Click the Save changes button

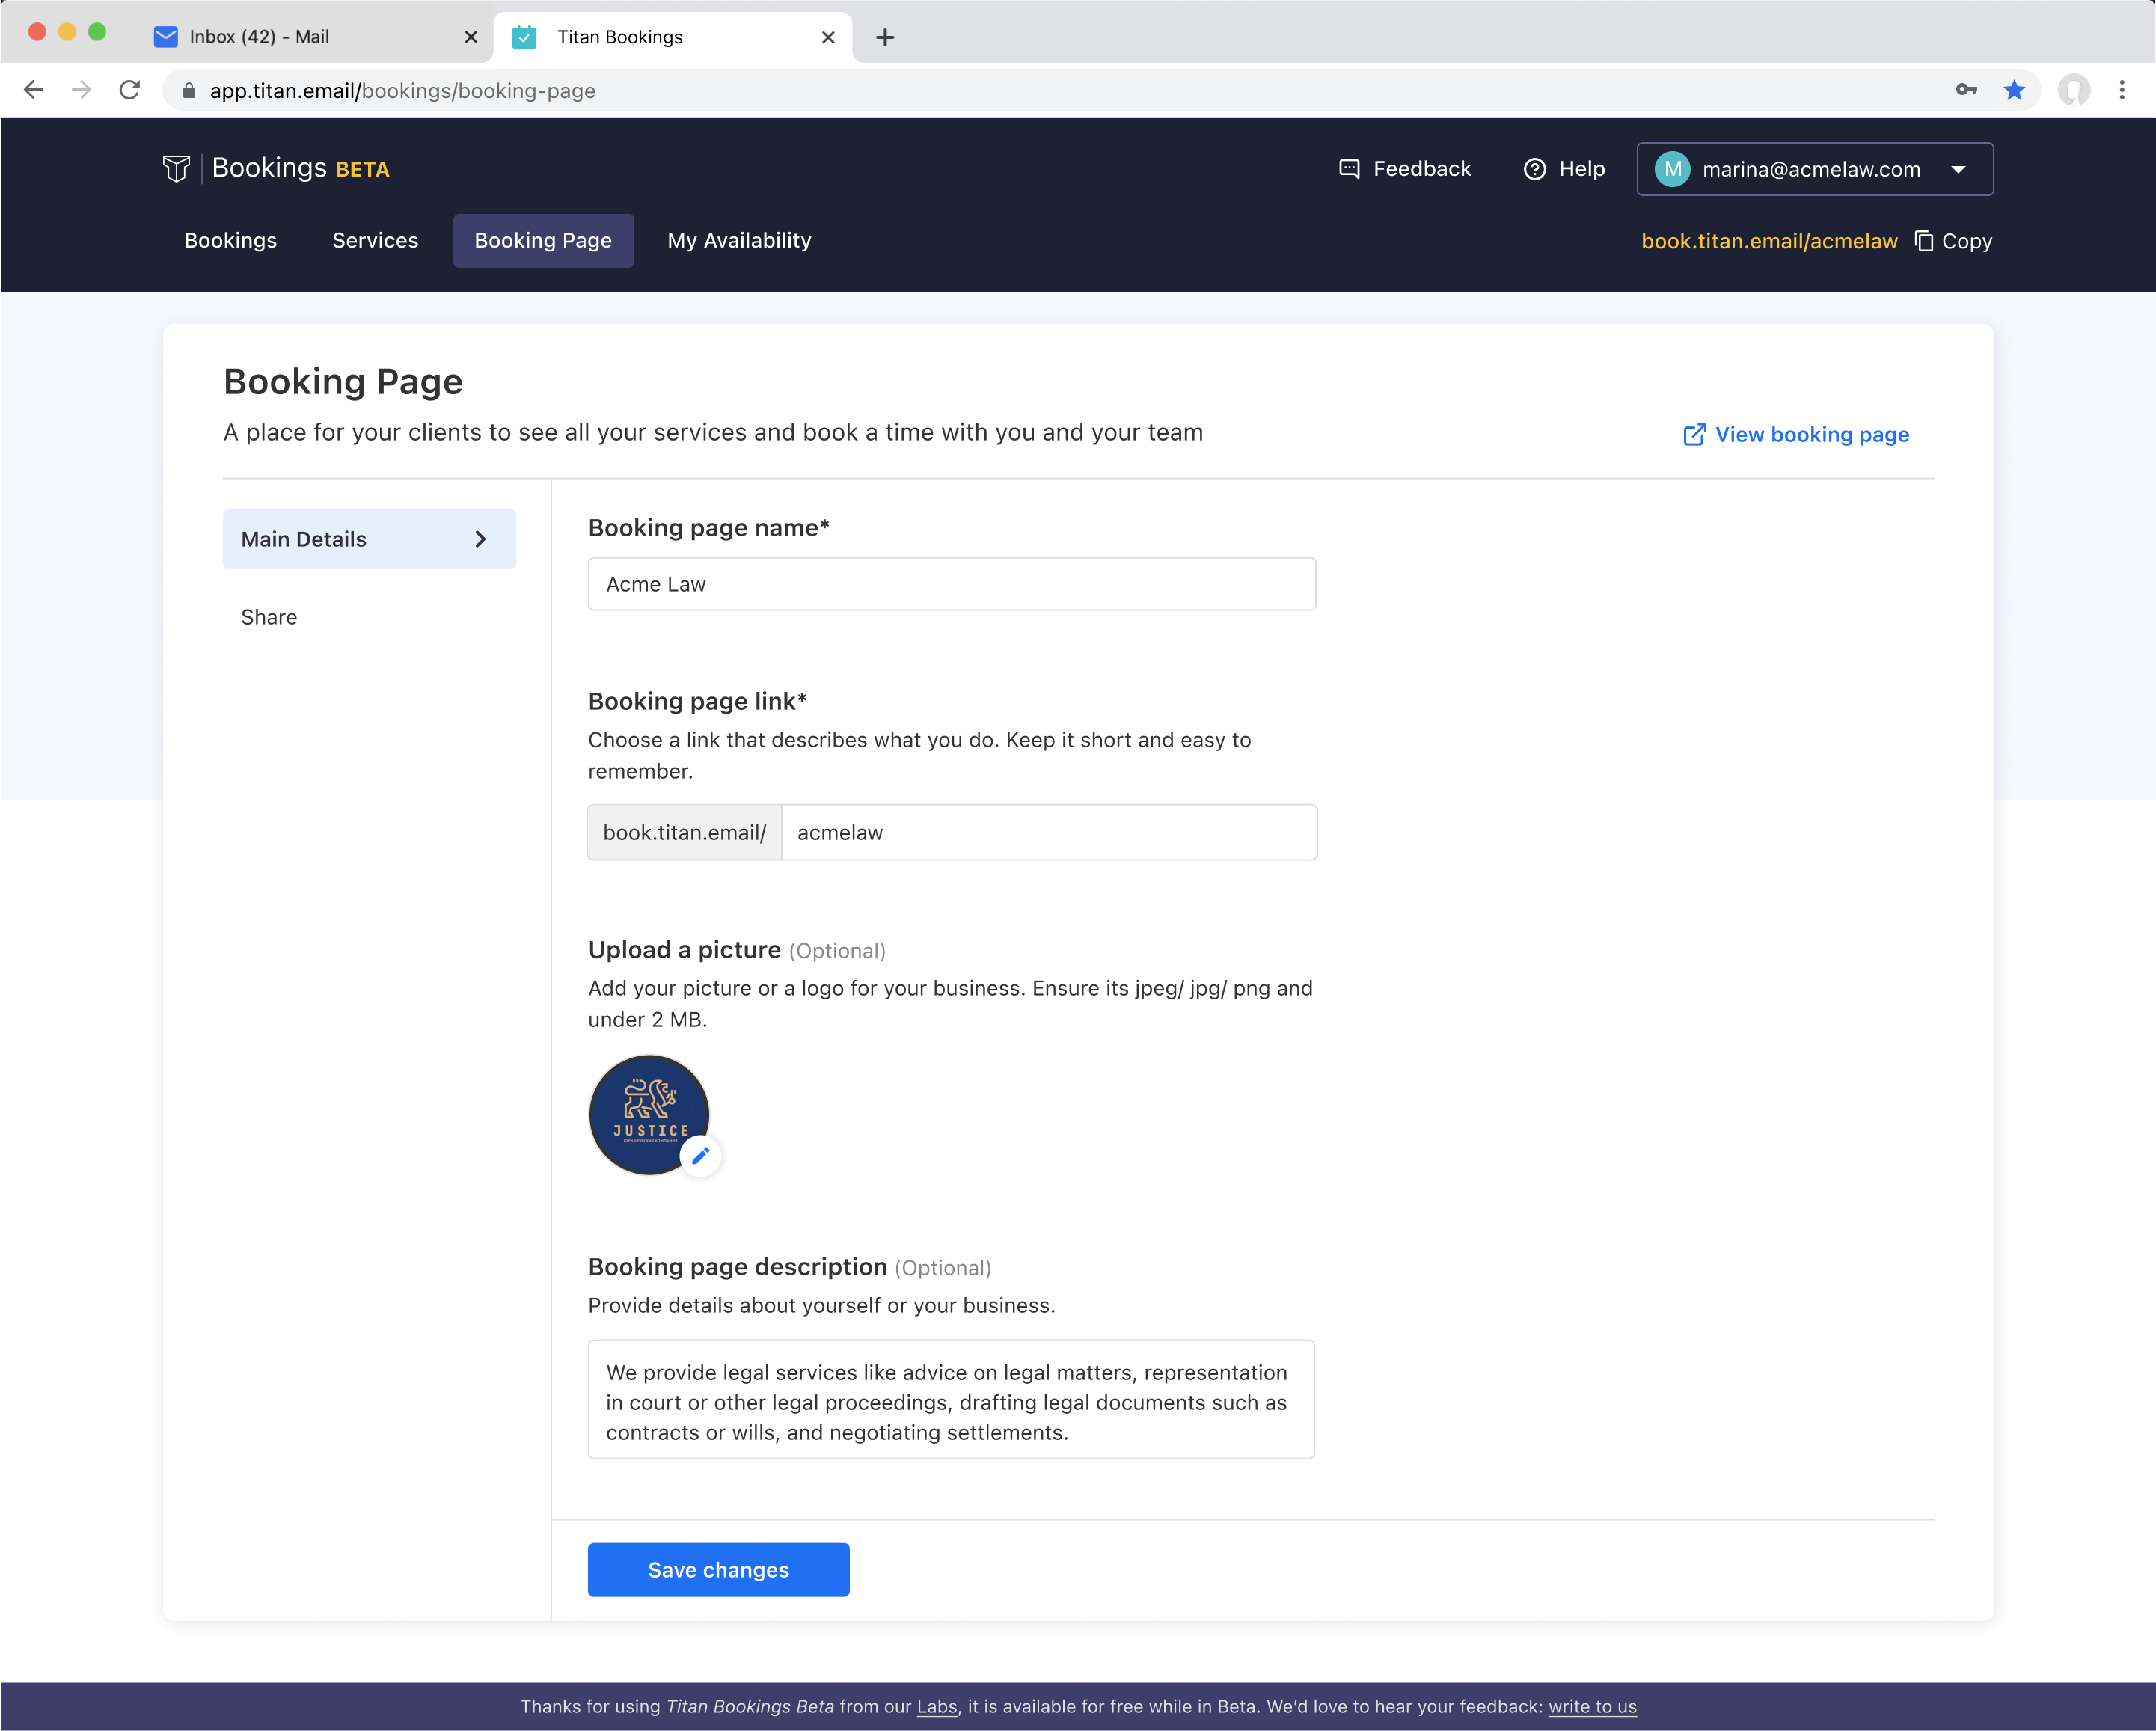coord(718,1569)
